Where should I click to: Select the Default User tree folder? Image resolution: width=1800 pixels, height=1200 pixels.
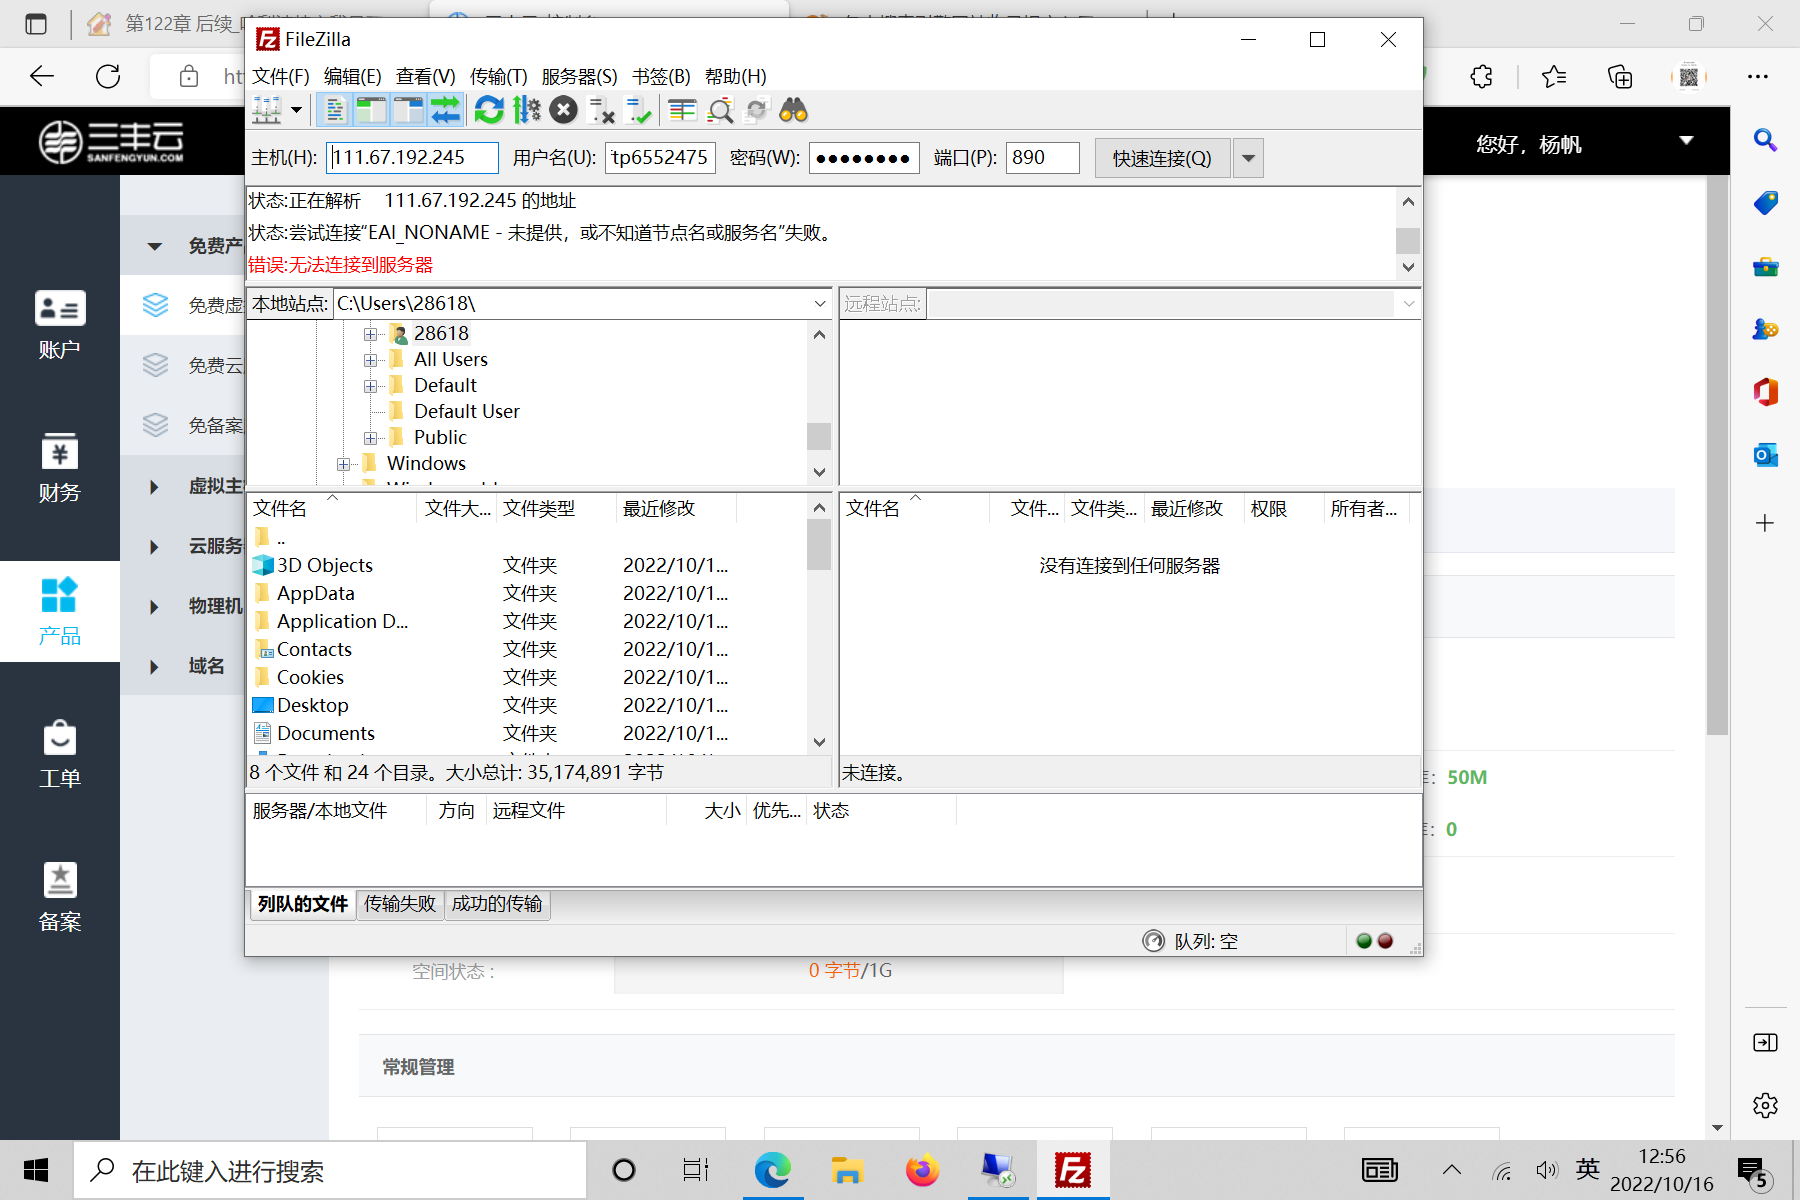click(x=466, y=411)
